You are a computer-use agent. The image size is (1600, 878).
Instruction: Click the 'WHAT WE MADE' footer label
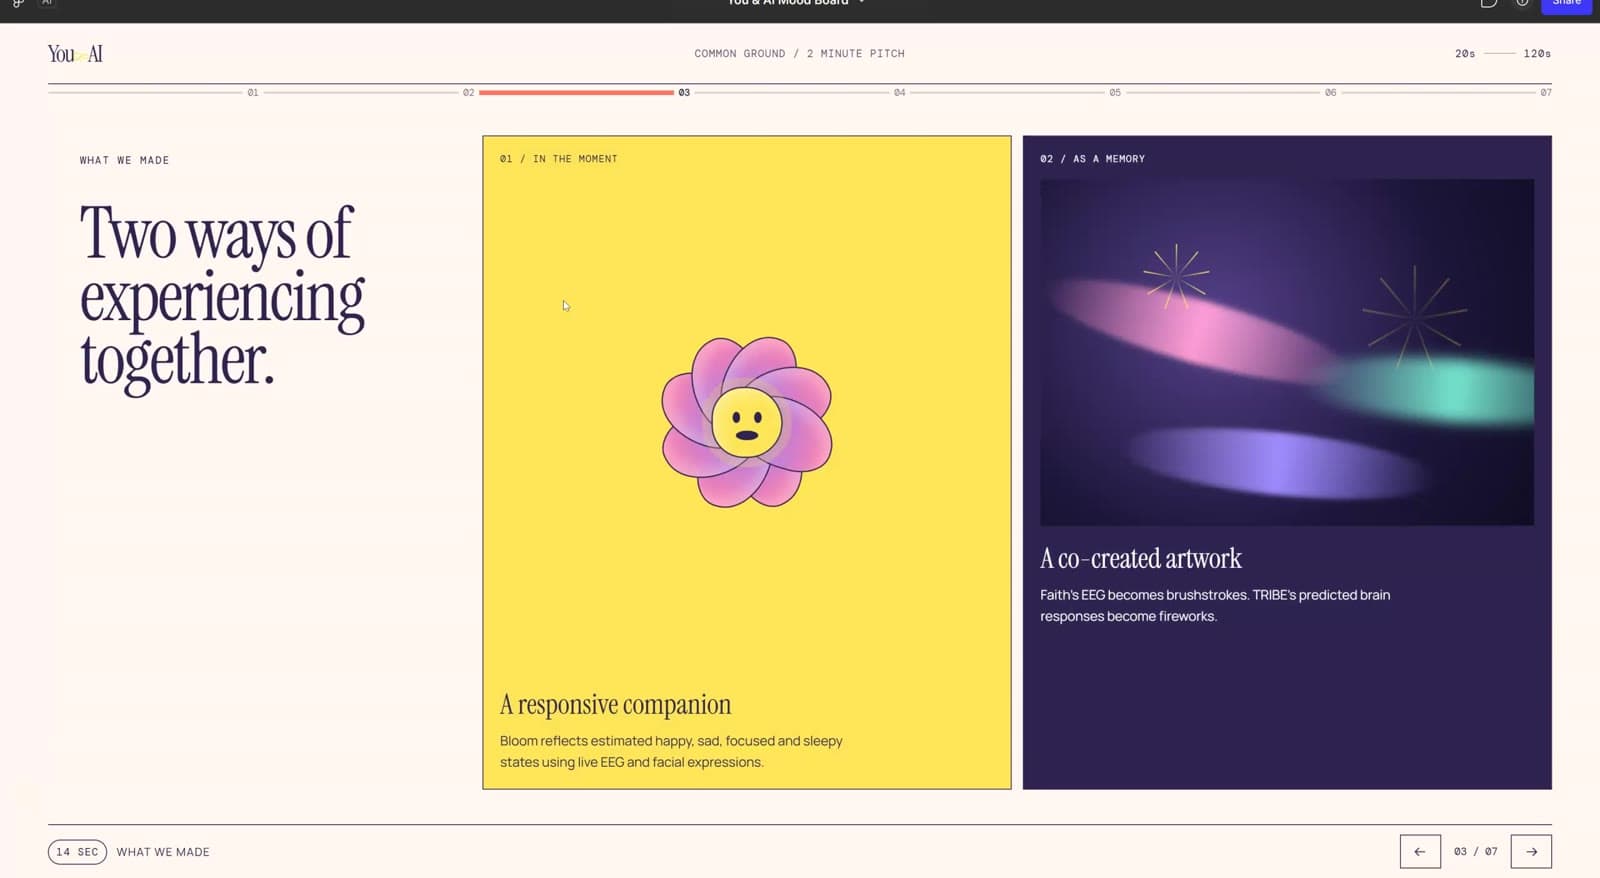pos(163,852)
